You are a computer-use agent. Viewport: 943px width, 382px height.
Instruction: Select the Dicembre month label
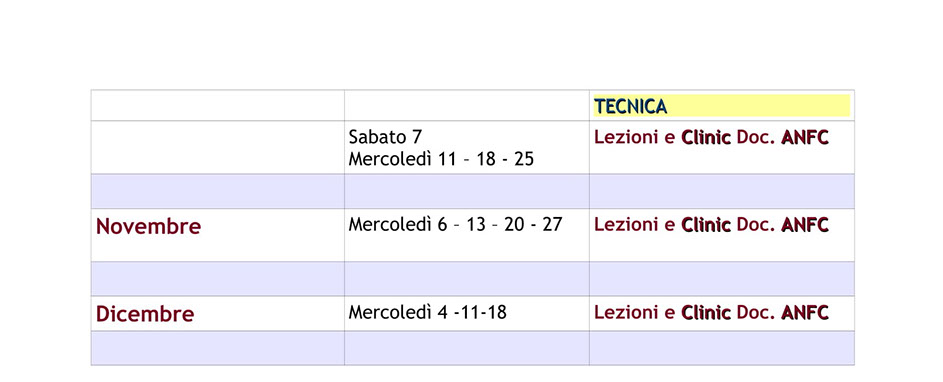[145, 314]
